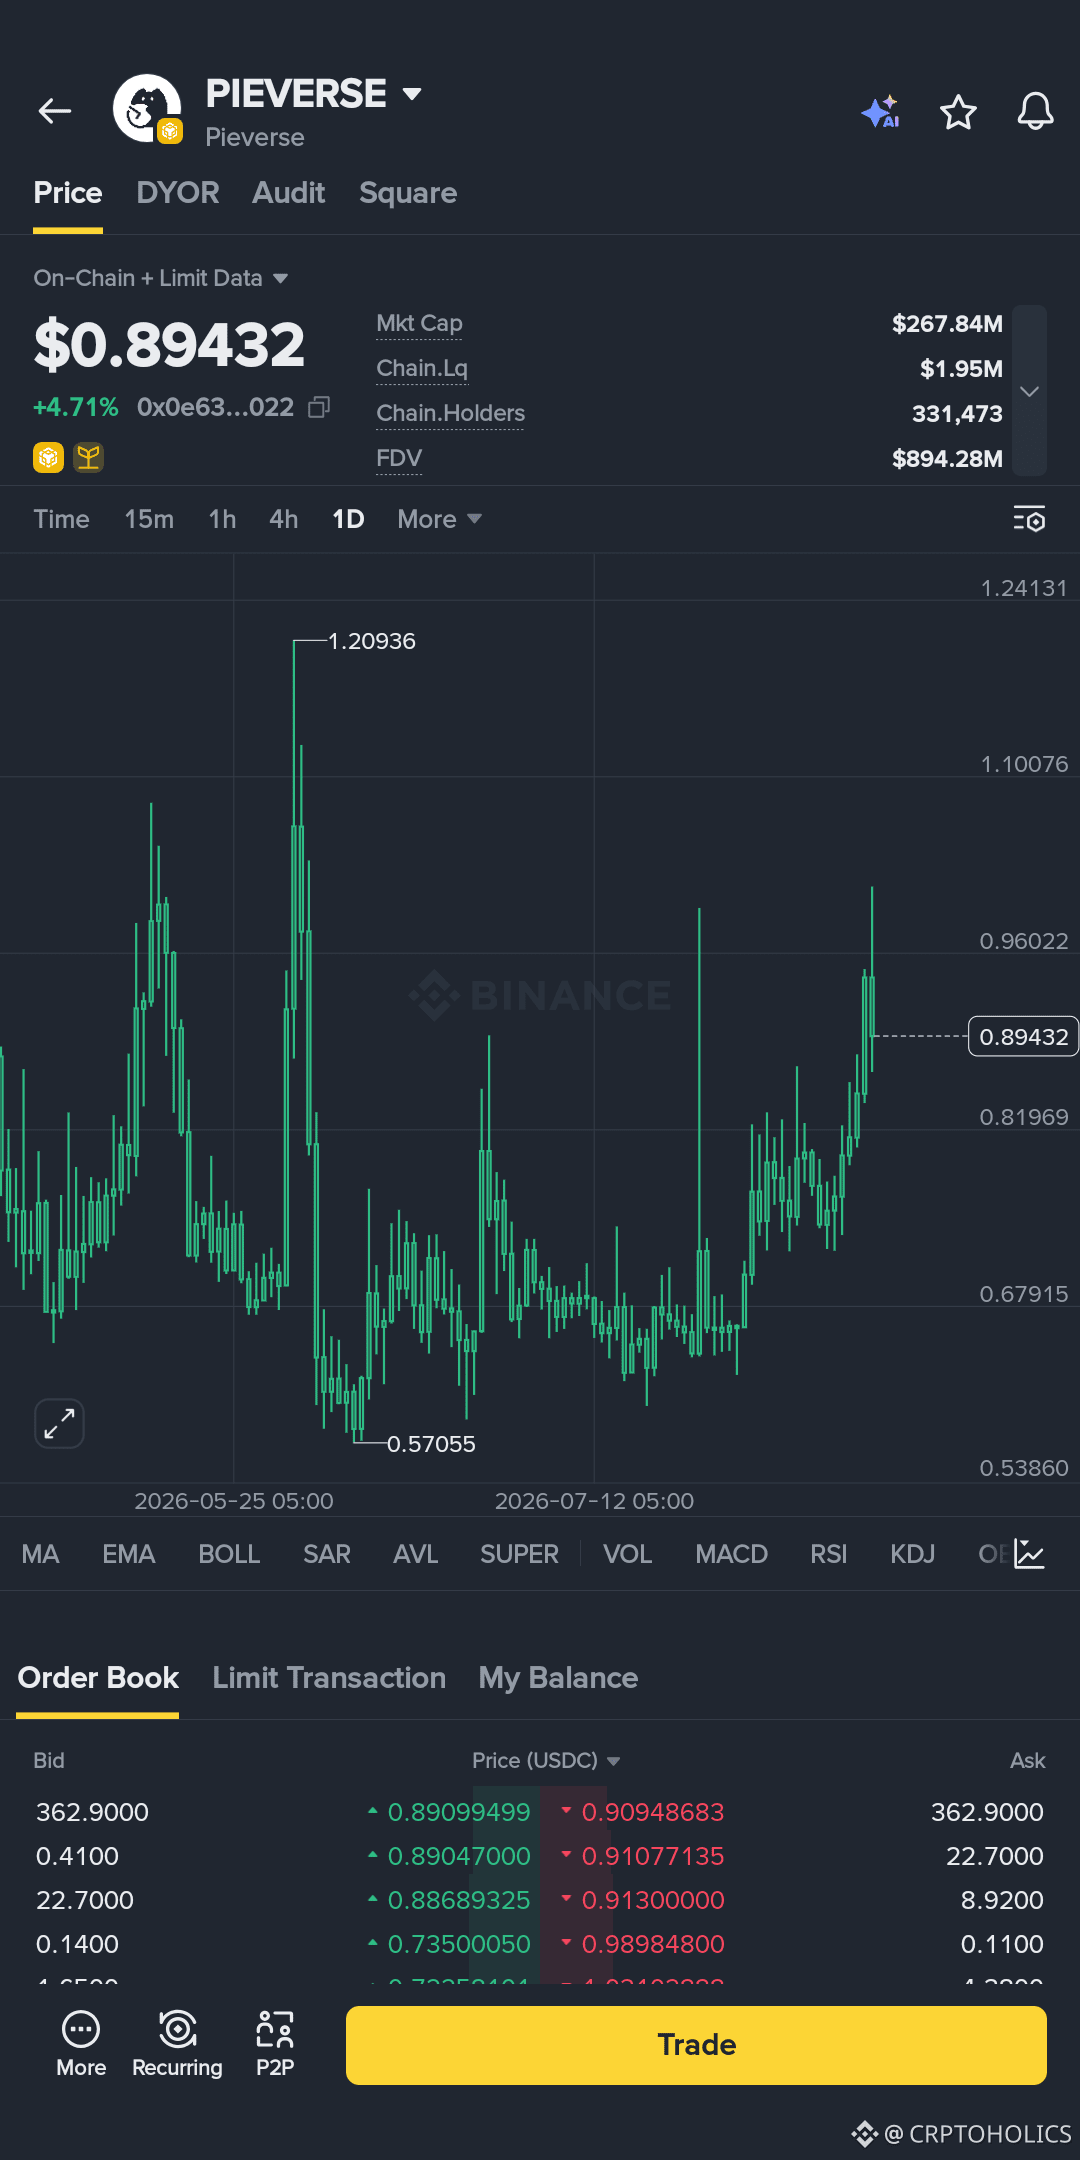
Task: Tap ask price 0.91077135
Action: coord(652,1856)
